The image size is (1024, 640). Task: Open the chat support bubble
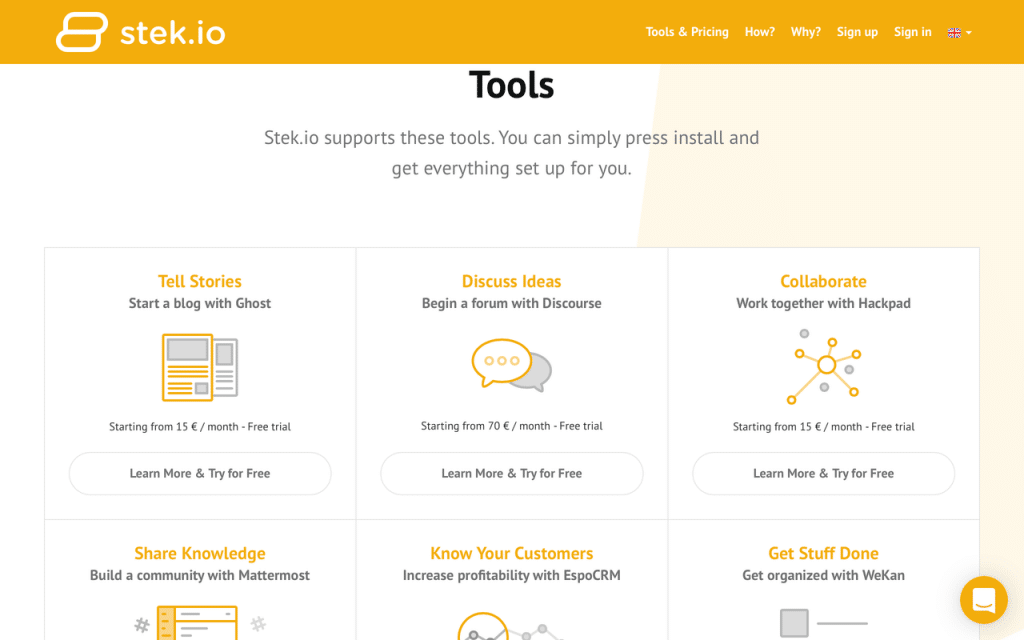[984, 600]
